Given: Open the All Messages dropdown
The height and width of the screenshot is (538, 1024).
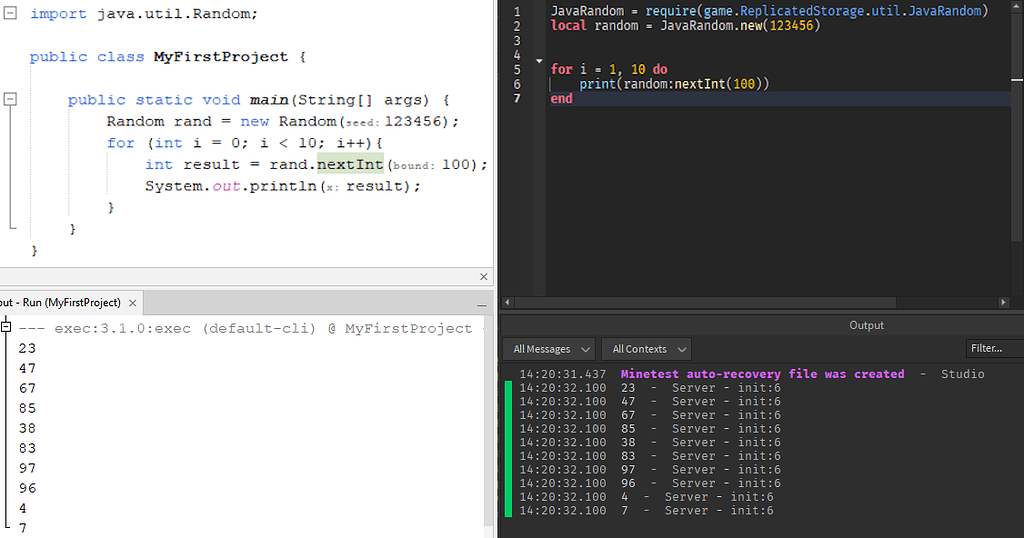Looking at the screenshot, I should click(x=552, y=349).
